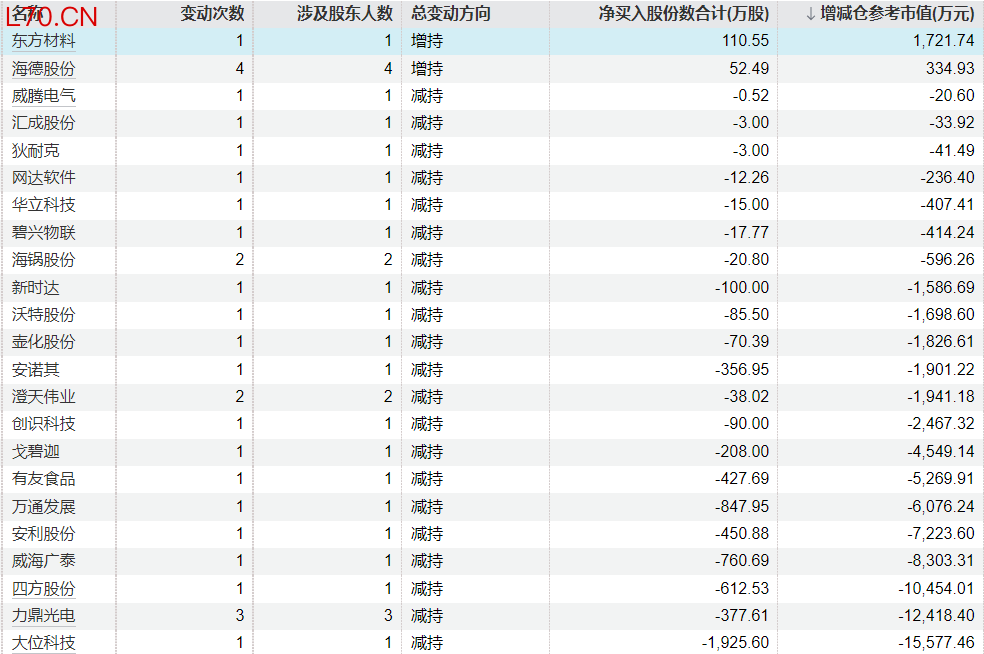
Task: Open the 海德股份 stock link
Action: 43,69
